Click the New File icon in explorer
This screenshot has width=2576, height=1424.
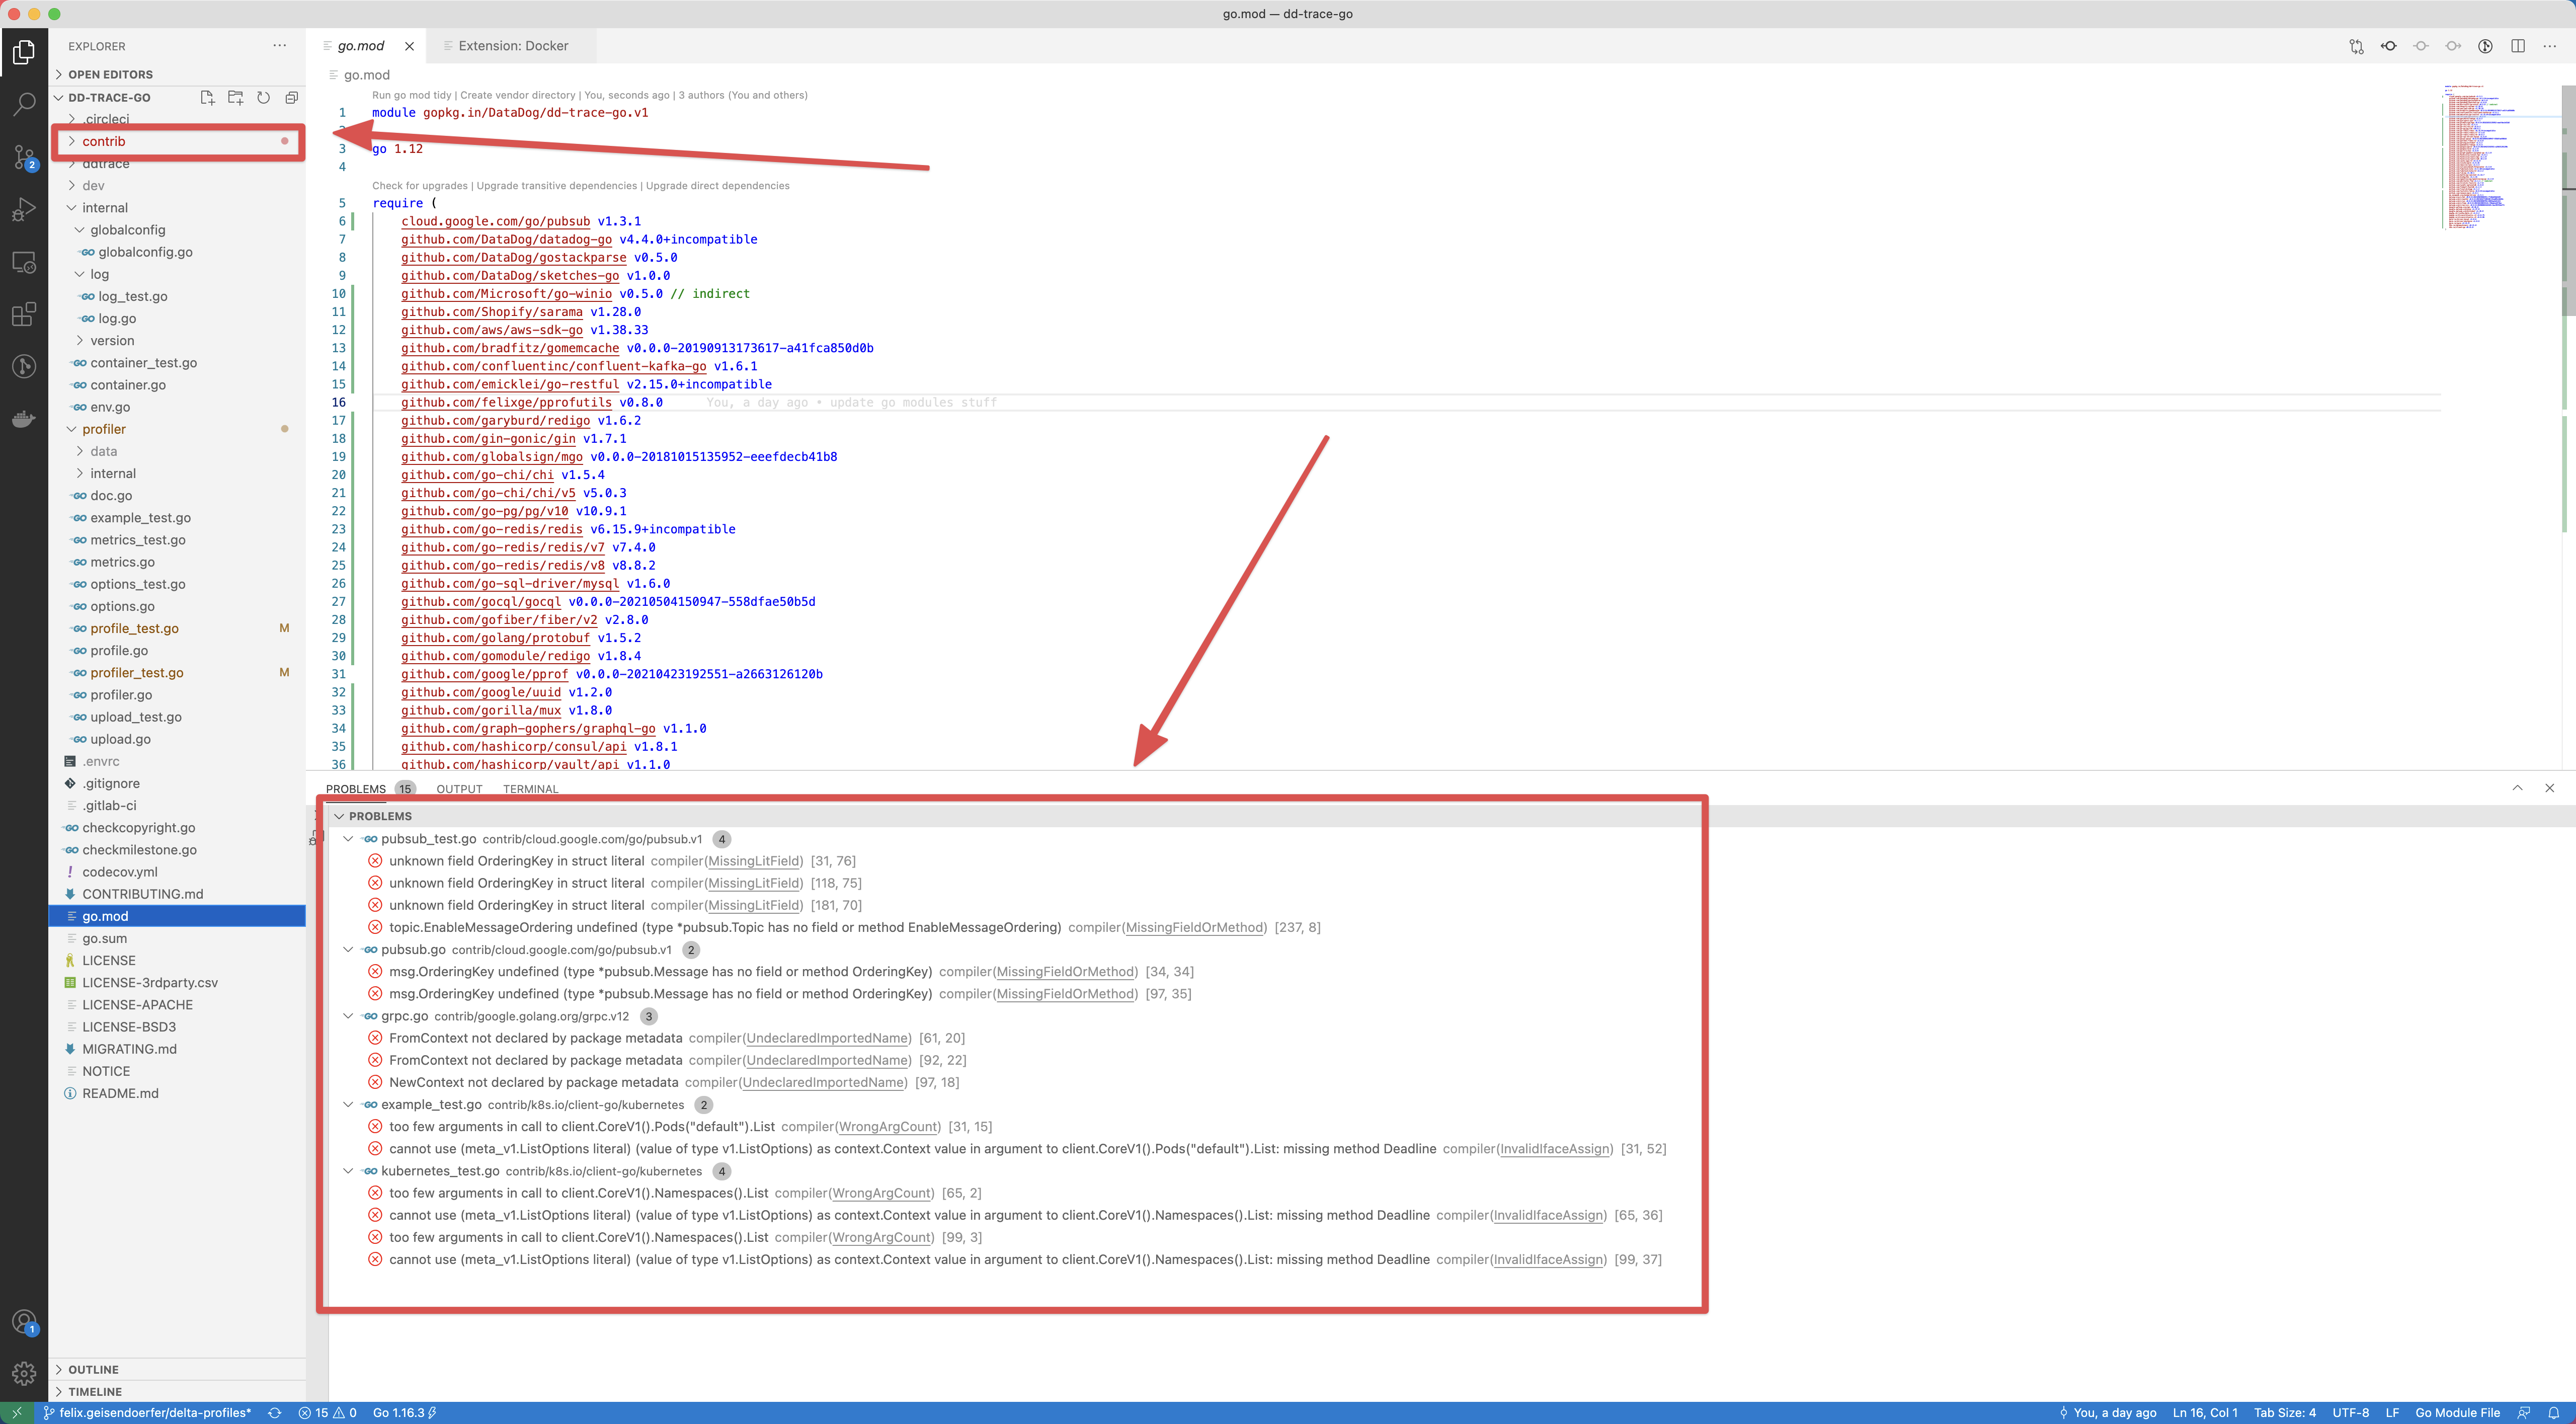(207, 98)
